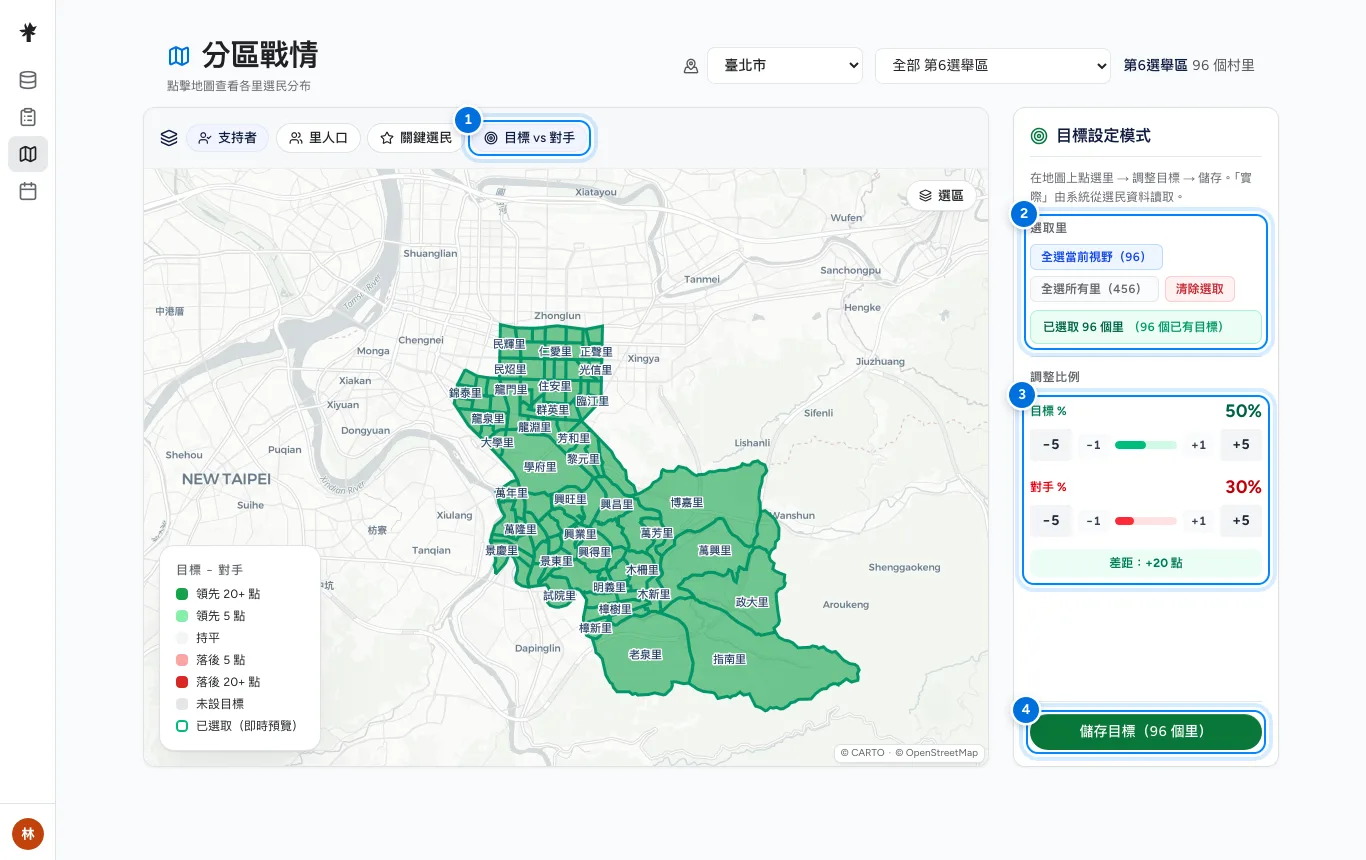Increase 目標 % by 1
The height and width of the screenshot is (860, 1366).
tap(1198, 445)
